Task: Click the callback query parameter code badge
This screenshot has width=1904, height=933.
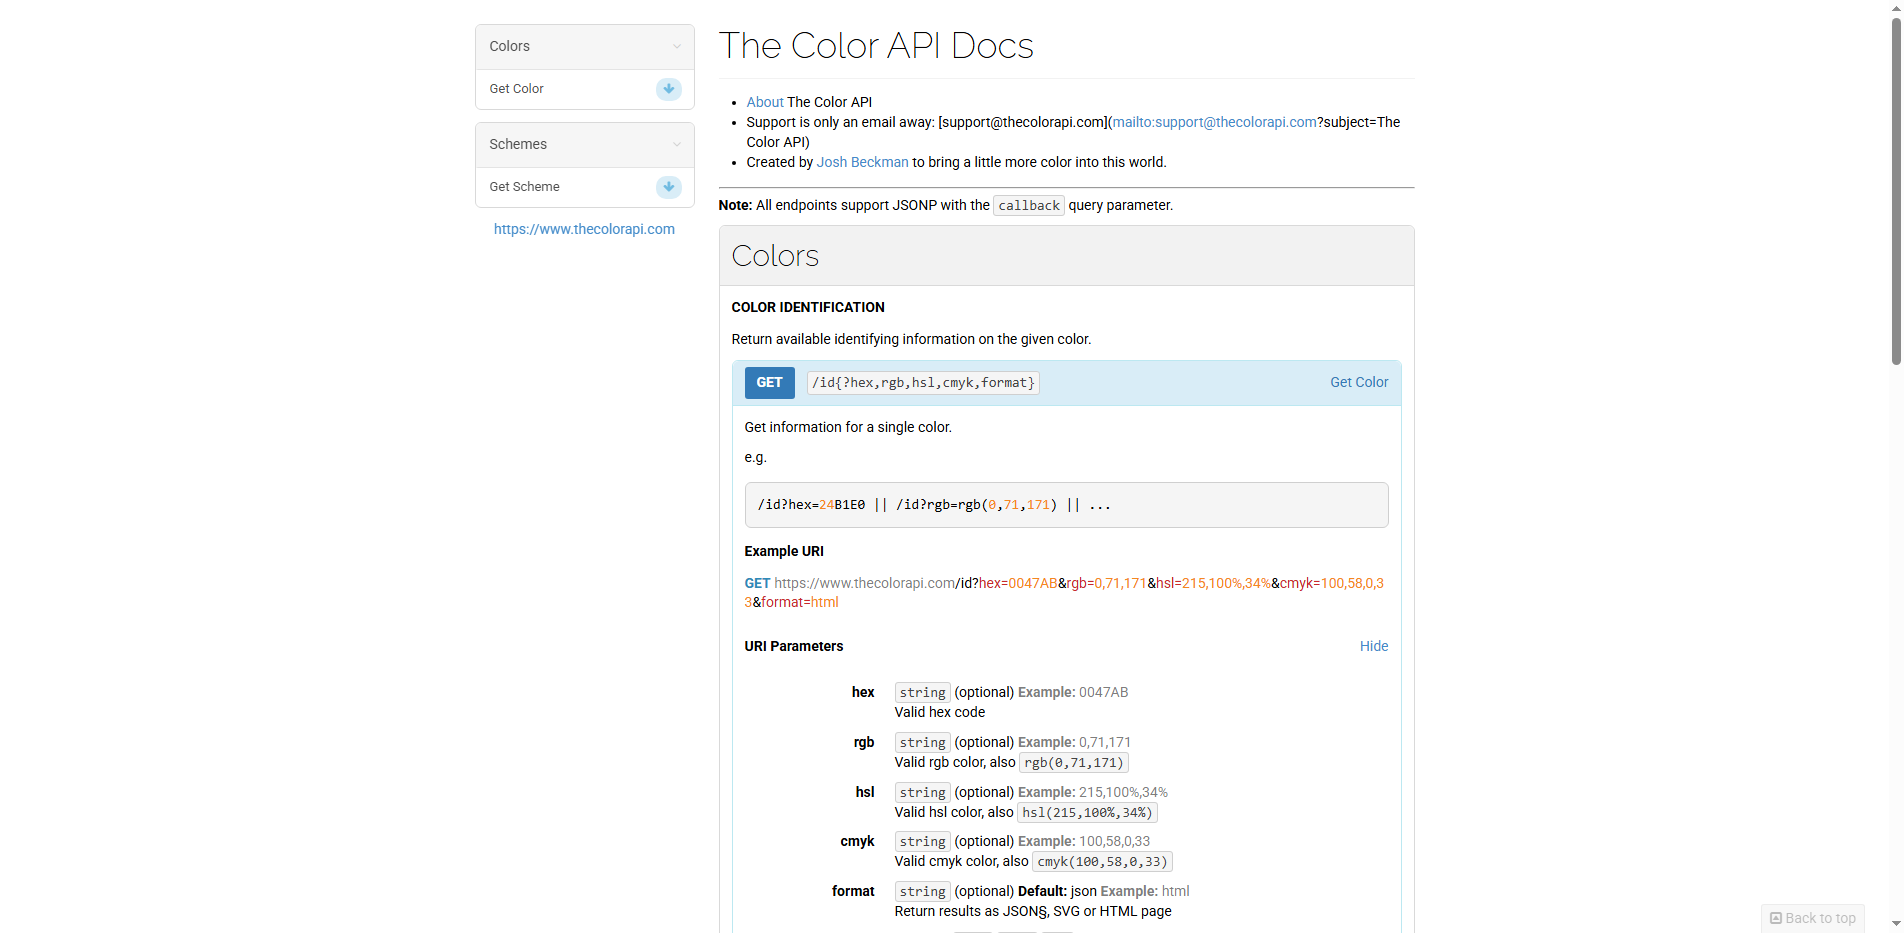Action: [x=1028, y=205]
